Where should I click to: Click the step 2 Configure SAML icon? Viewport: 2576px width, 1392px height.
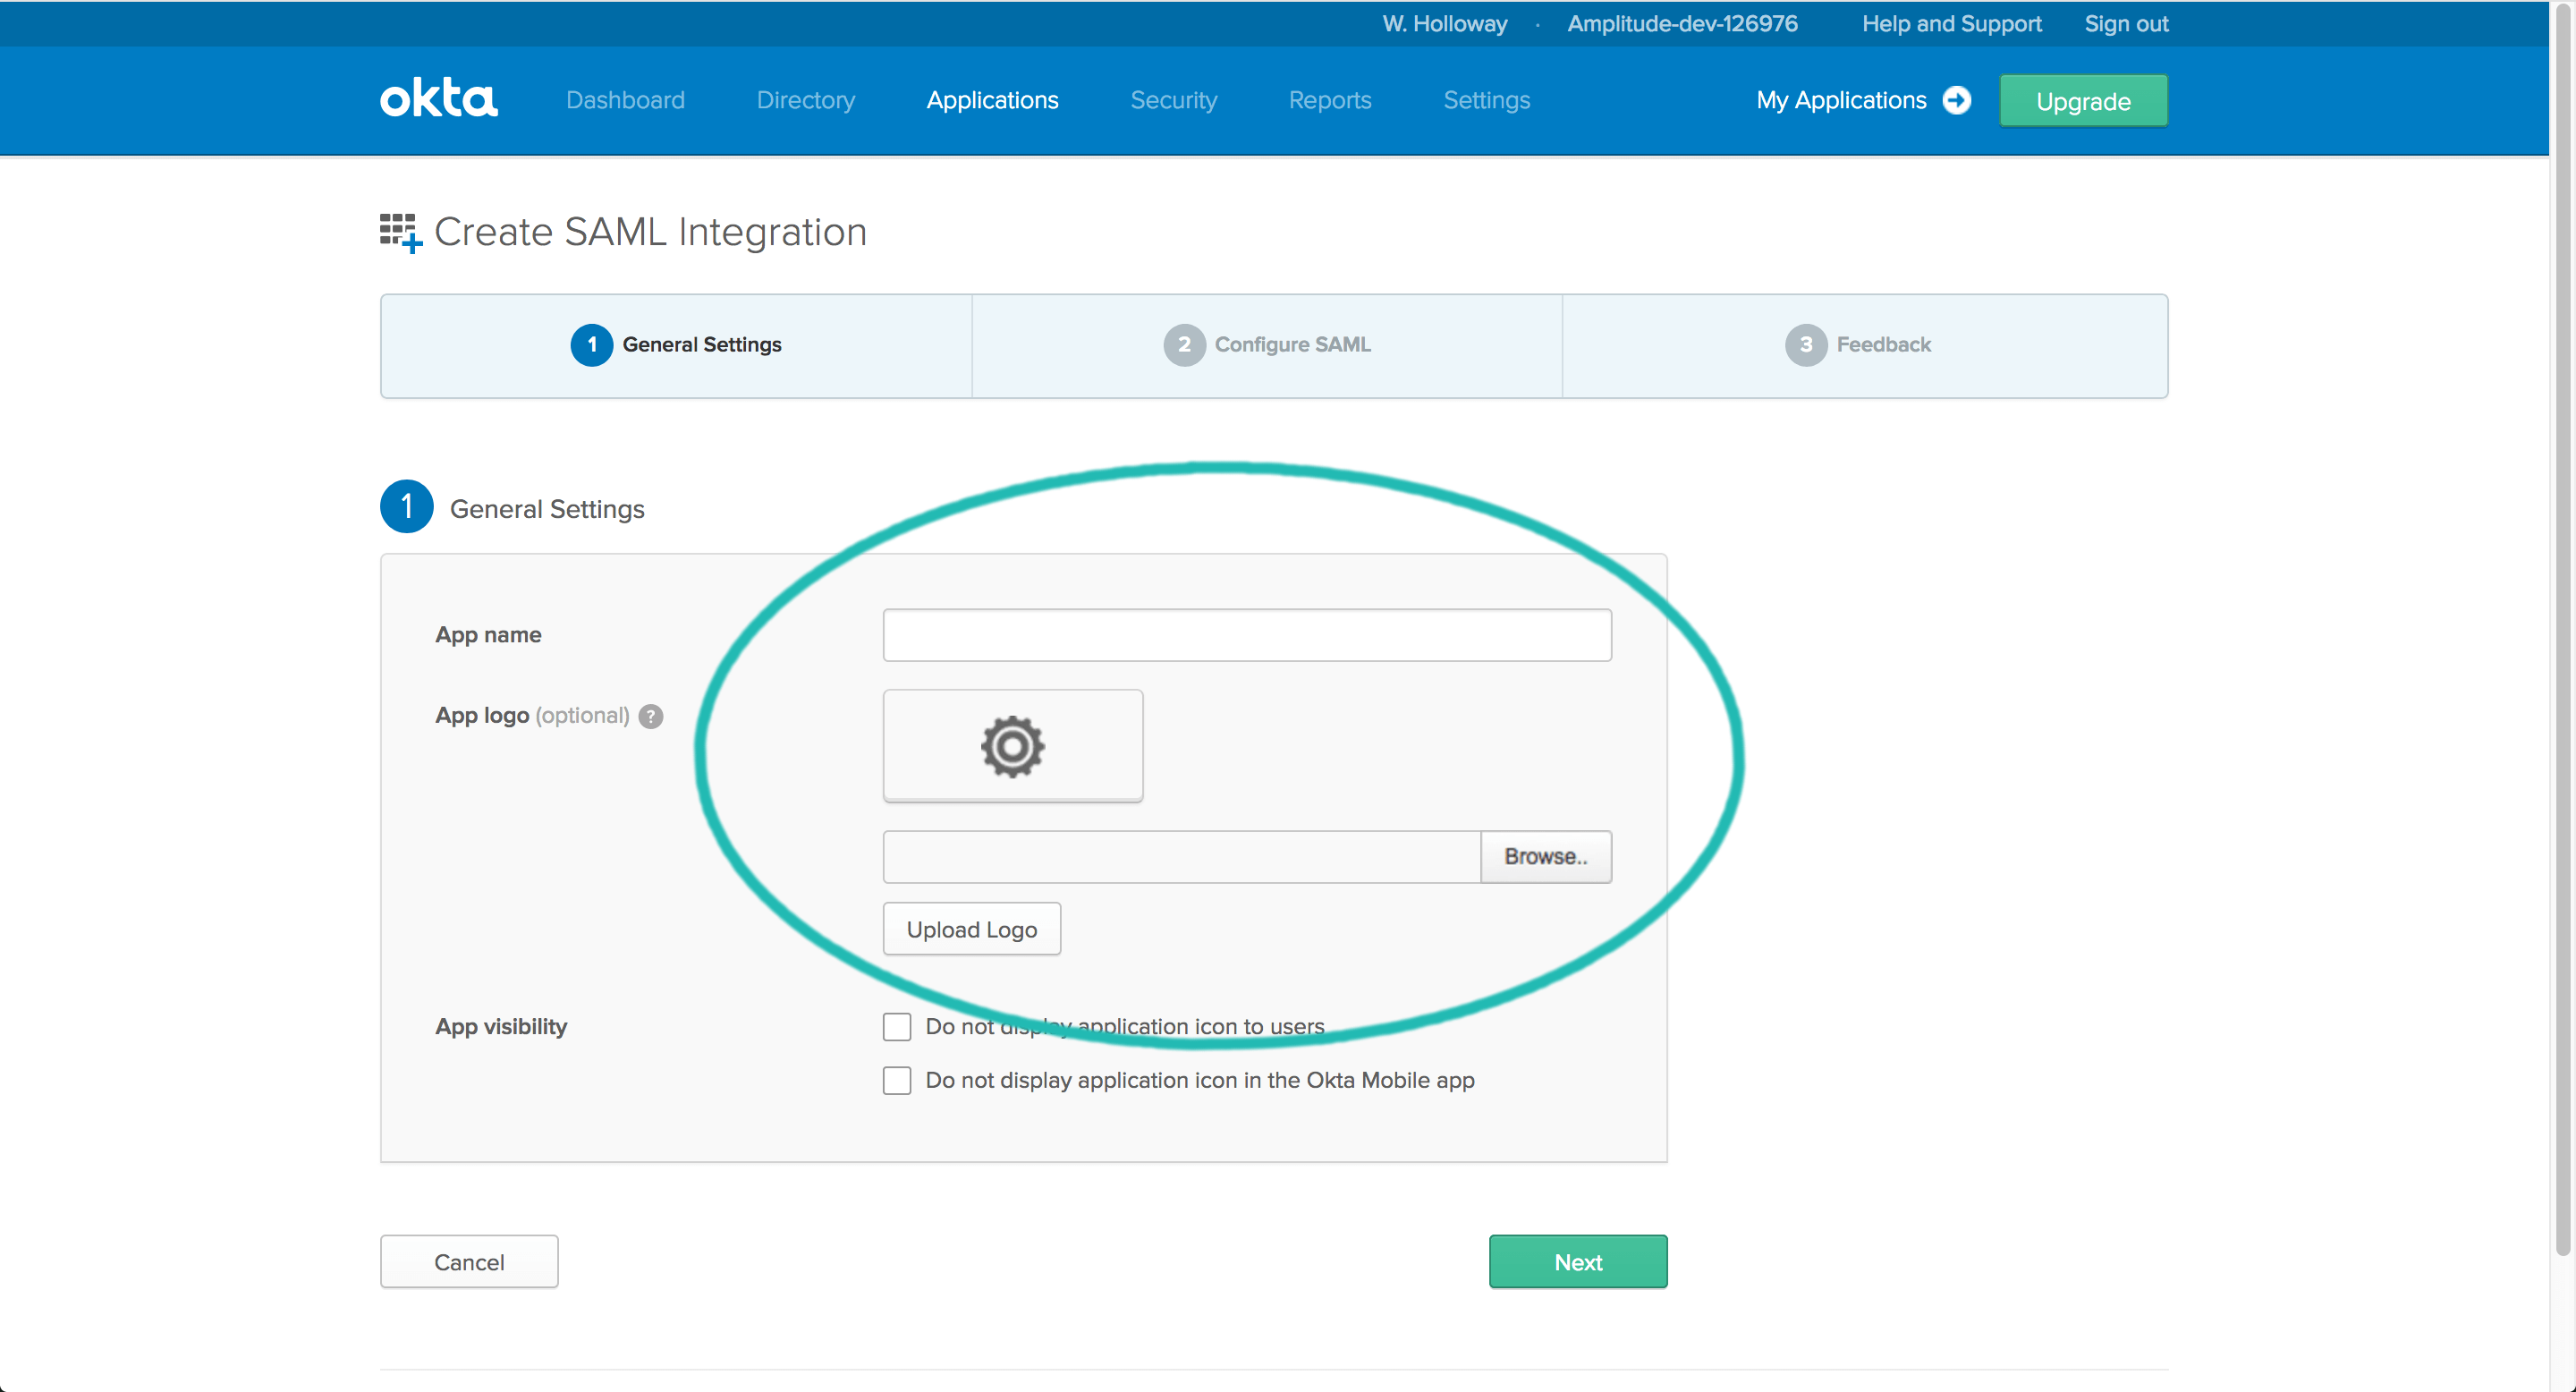click(1182, 343)
